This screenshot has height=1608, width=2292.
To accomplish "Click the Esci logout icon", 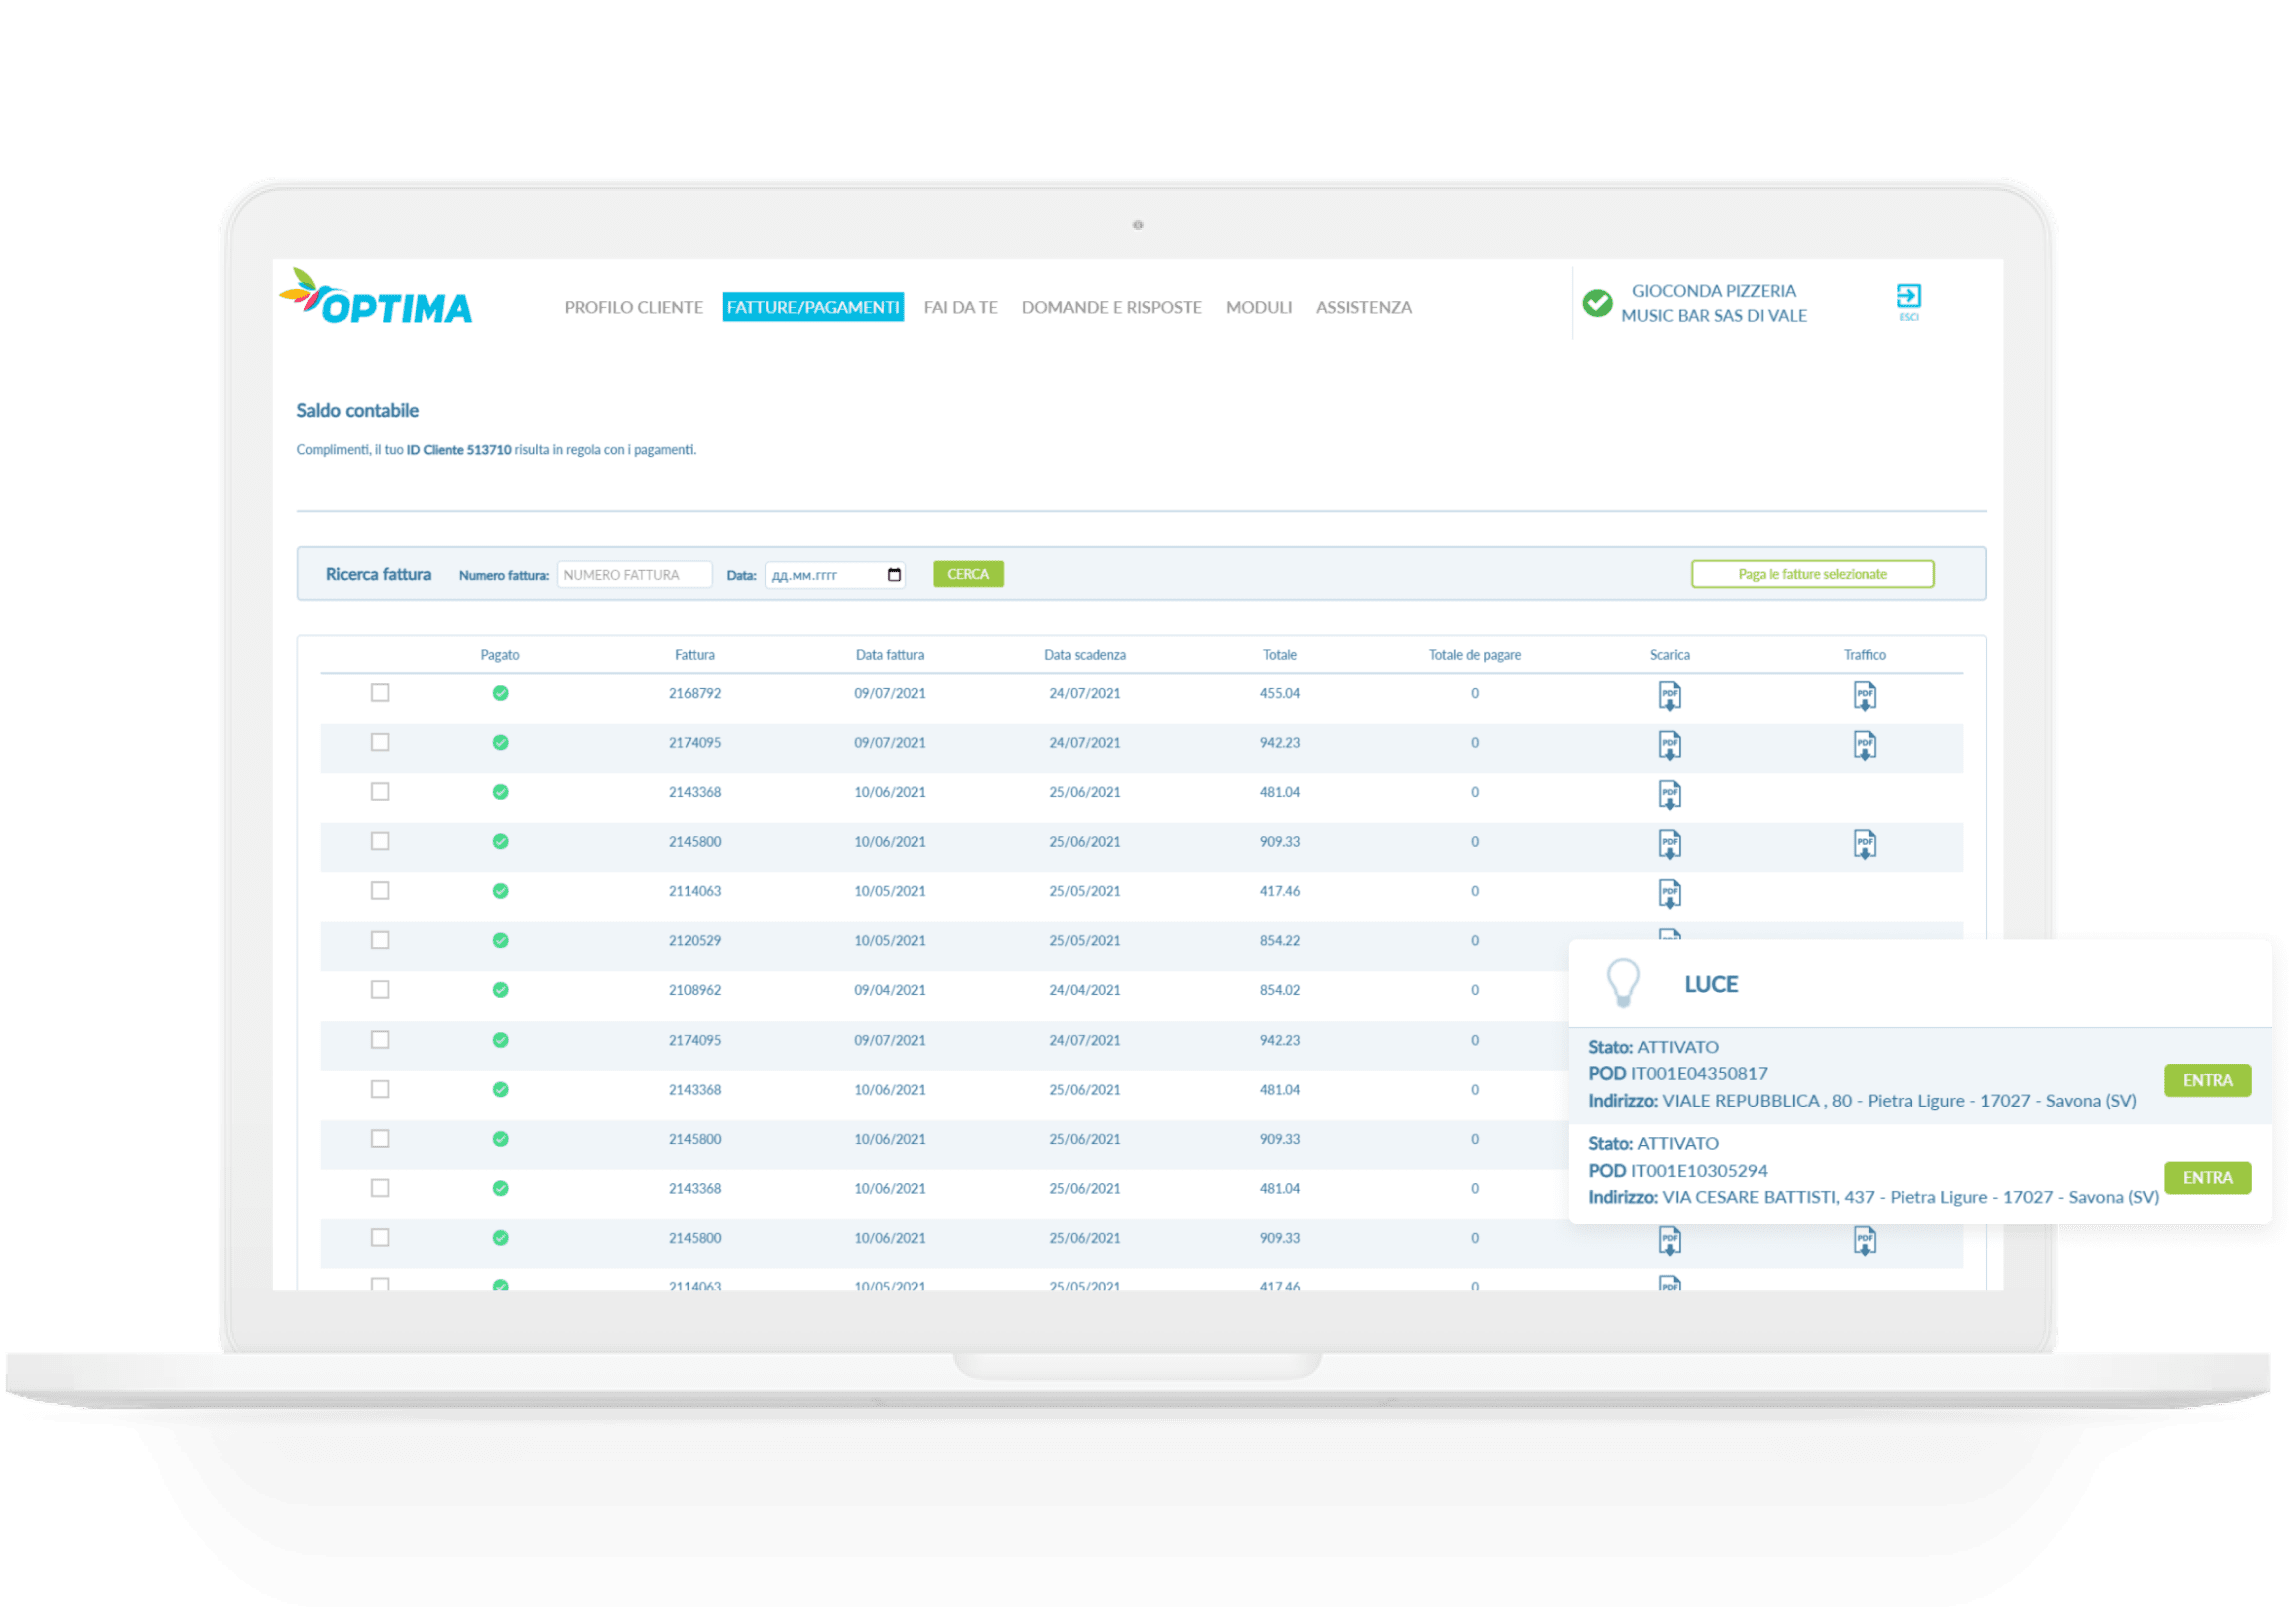I will (x=1908, y=298).
